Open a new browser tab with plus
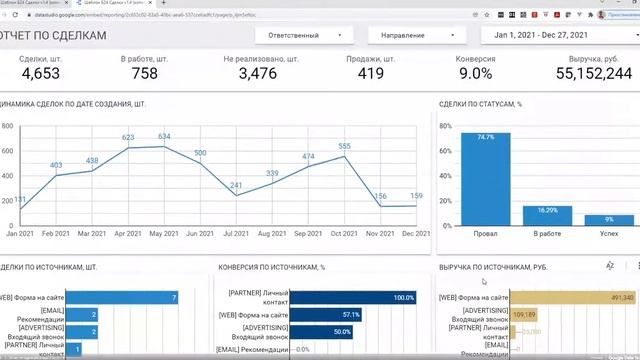 click(x=163, y=2)
